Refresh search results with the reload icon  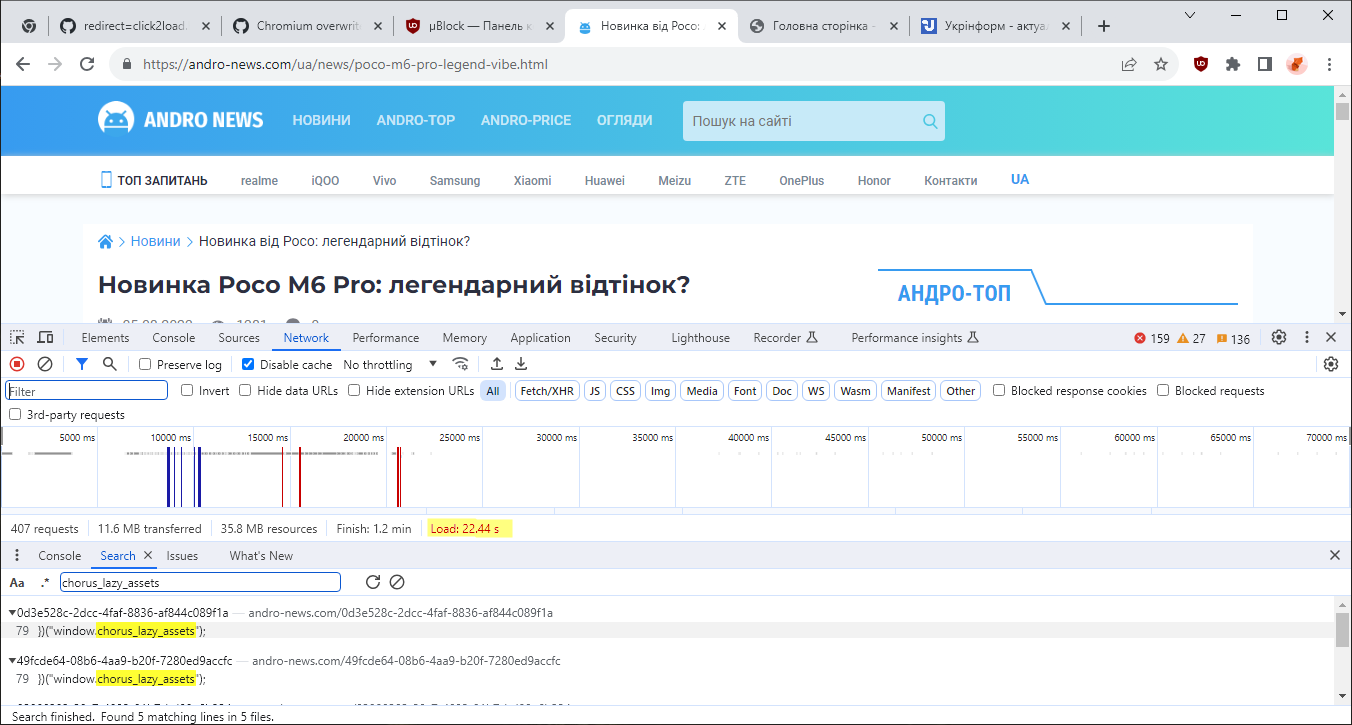[371, 581]
